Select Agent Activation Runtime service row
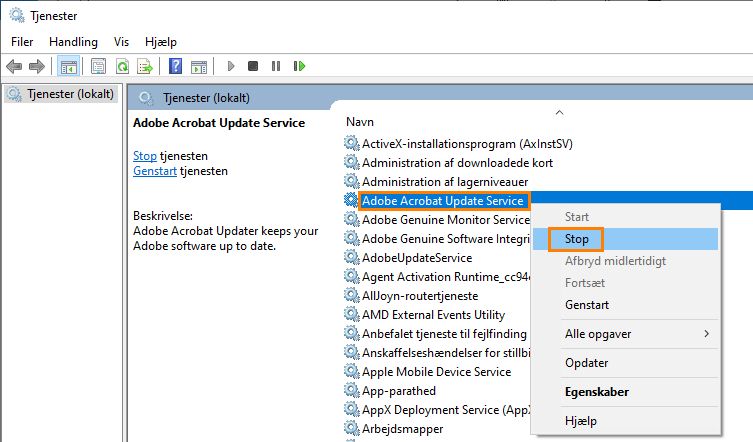This screenshot has width=753, height=442. 446,277
